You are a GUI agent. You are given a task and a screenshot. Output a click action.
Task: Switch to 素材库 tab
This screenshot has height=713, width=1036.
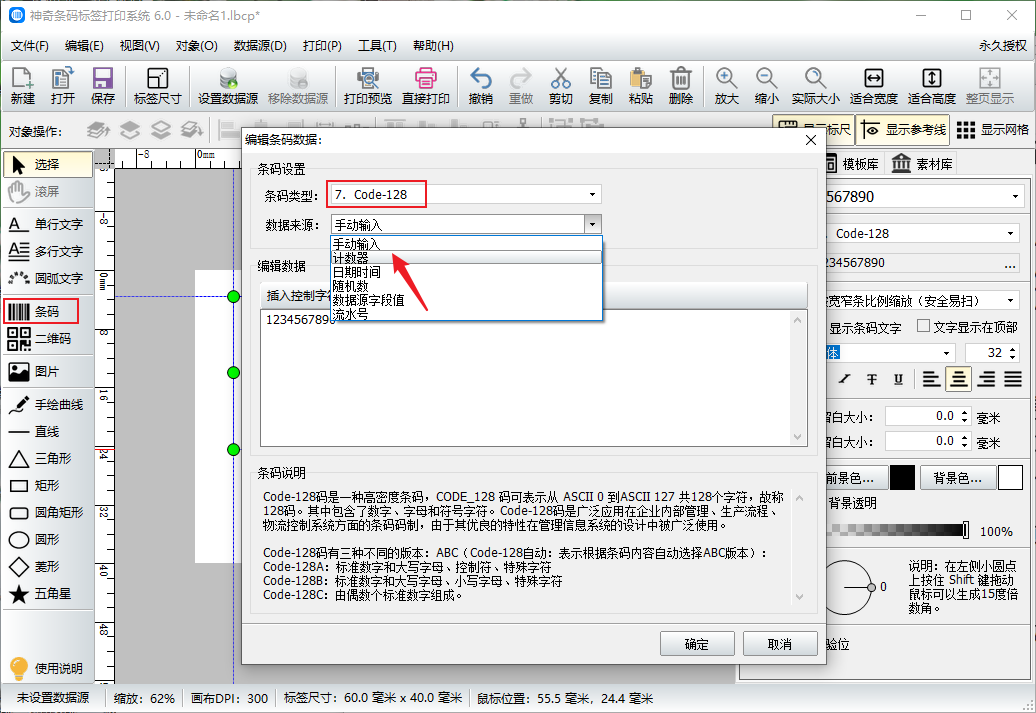click(x=922, y=164)
